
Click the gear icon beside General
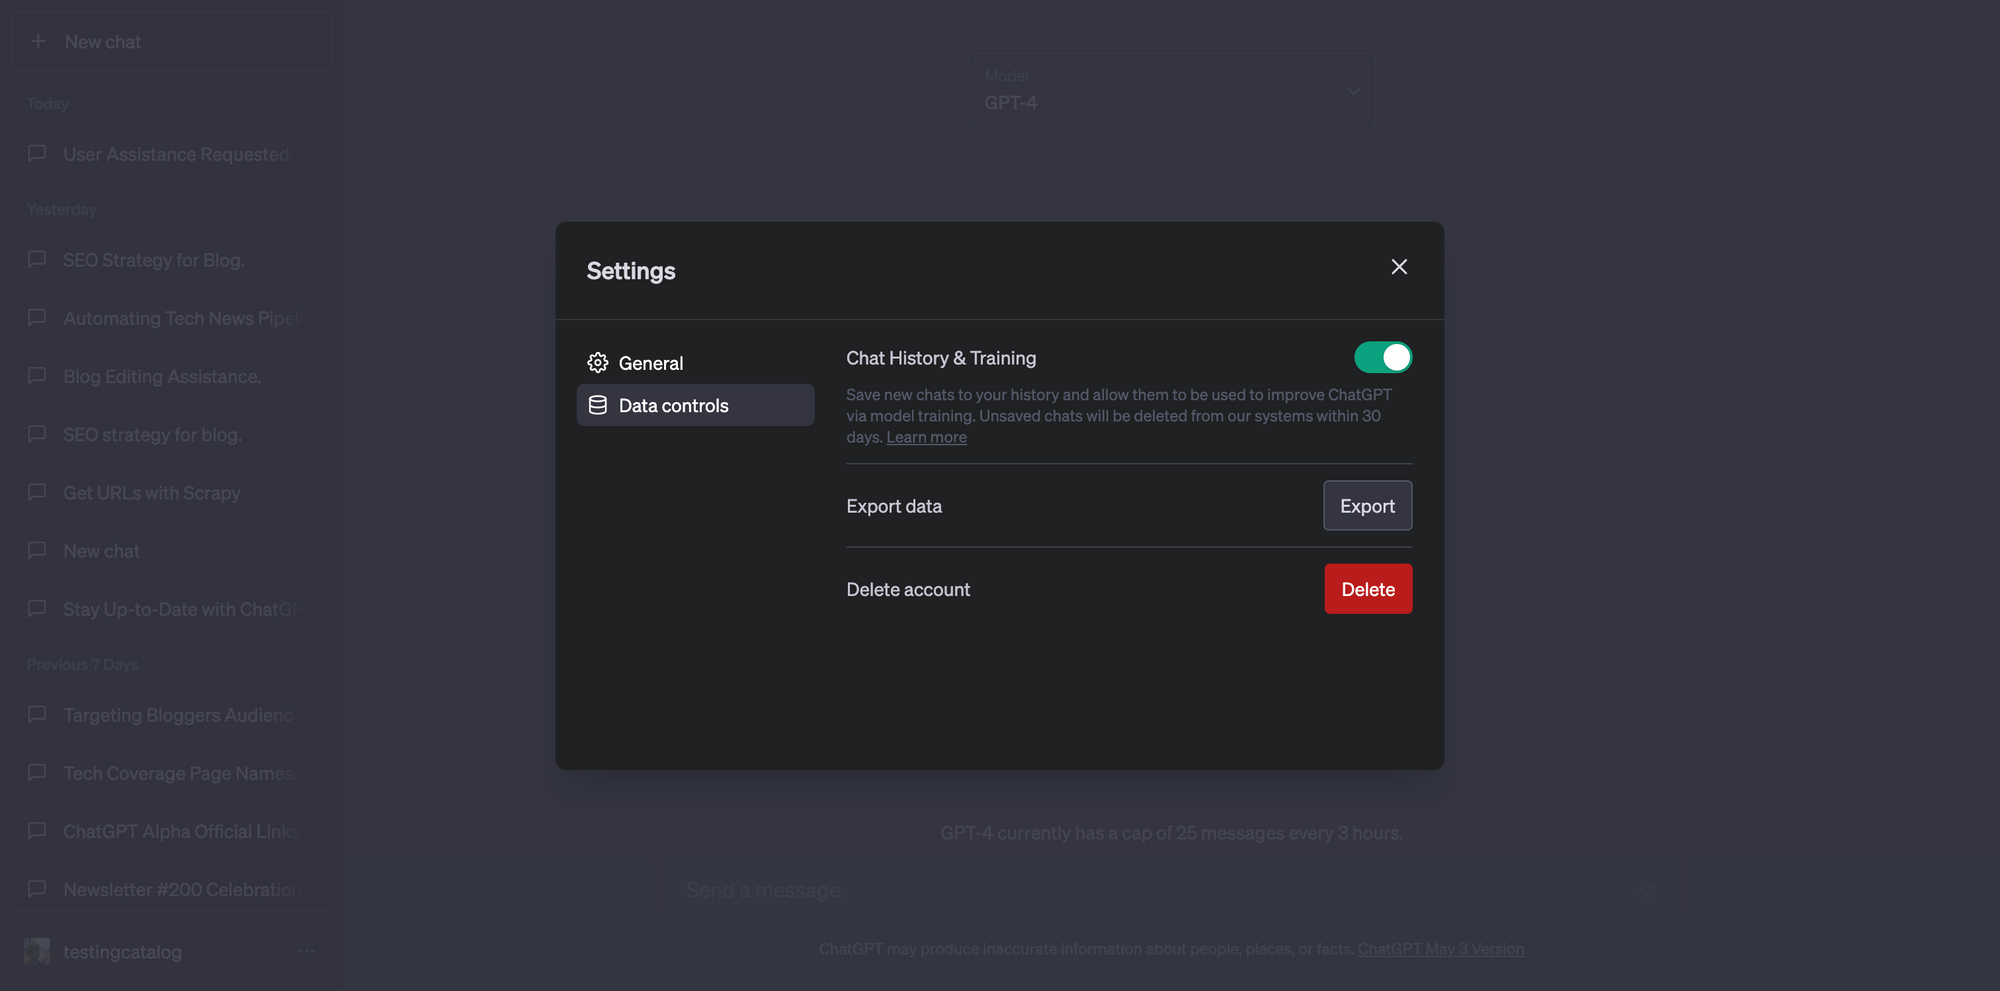tap(598, 362)
